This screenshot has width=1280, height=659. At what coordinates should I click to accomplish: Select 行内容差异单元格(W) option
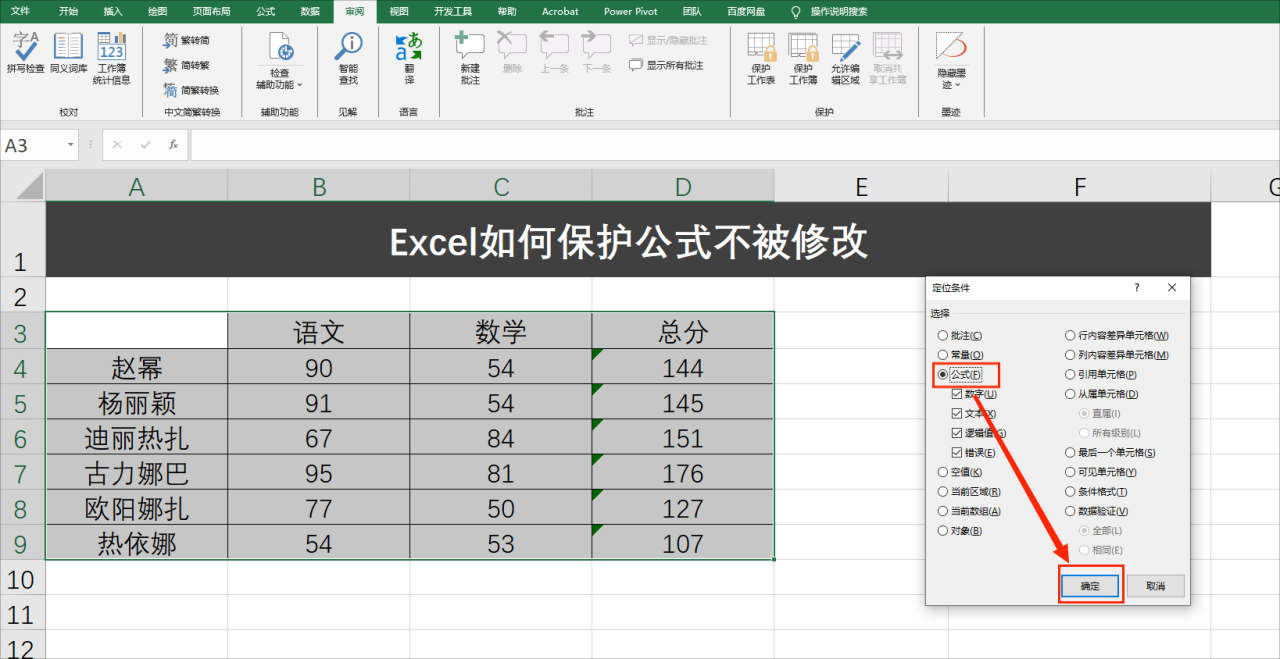[1117, 336]
